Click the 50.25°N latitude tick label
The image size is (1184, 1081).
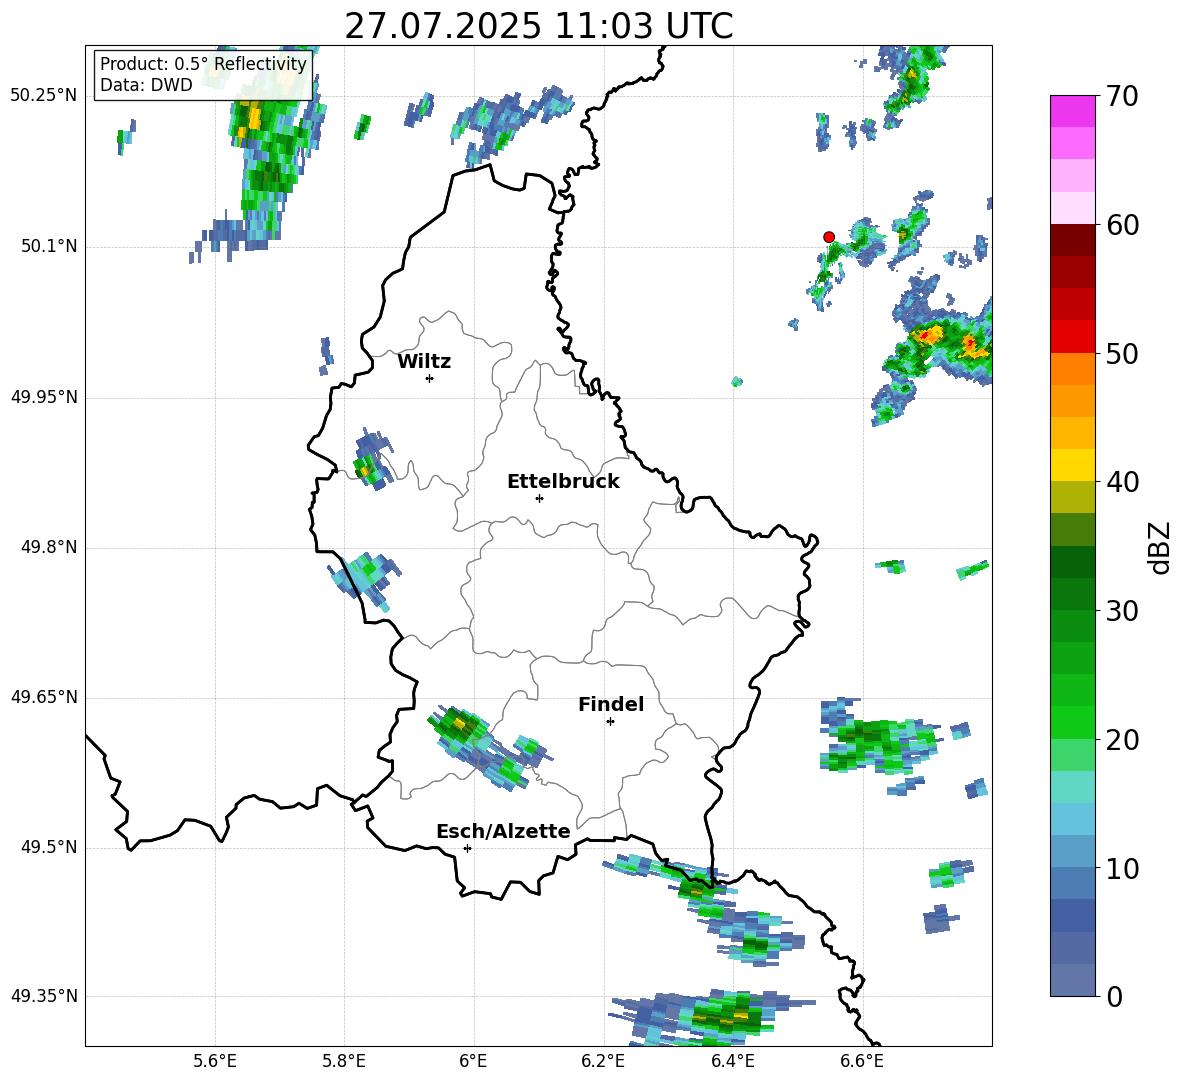(44, 96)
